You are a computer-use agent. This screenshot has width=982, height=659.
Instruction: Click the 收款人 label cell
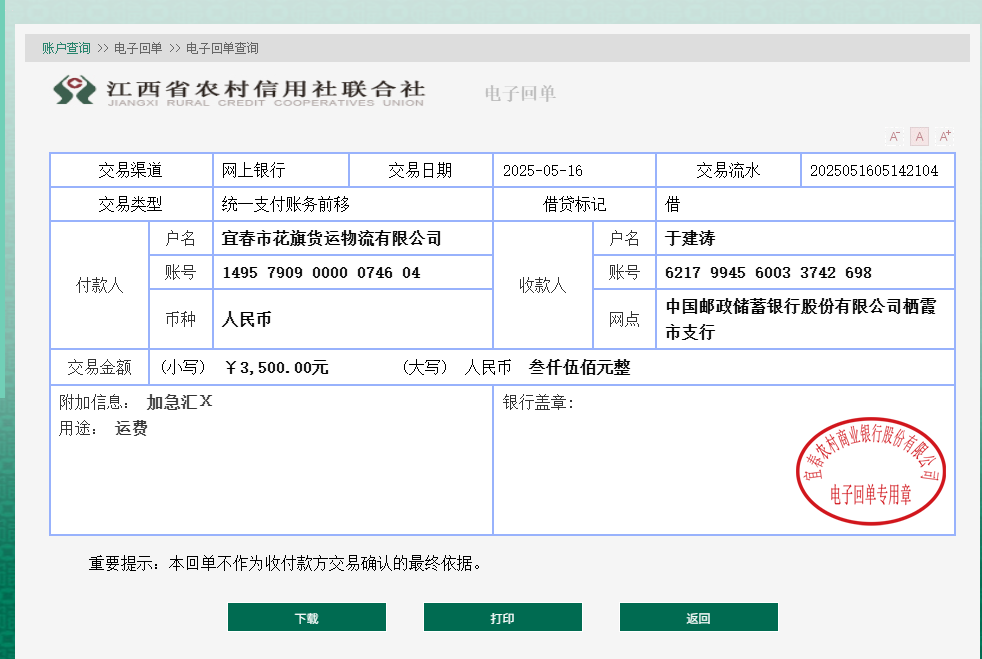pyautogui.click(x=543, y=285)
